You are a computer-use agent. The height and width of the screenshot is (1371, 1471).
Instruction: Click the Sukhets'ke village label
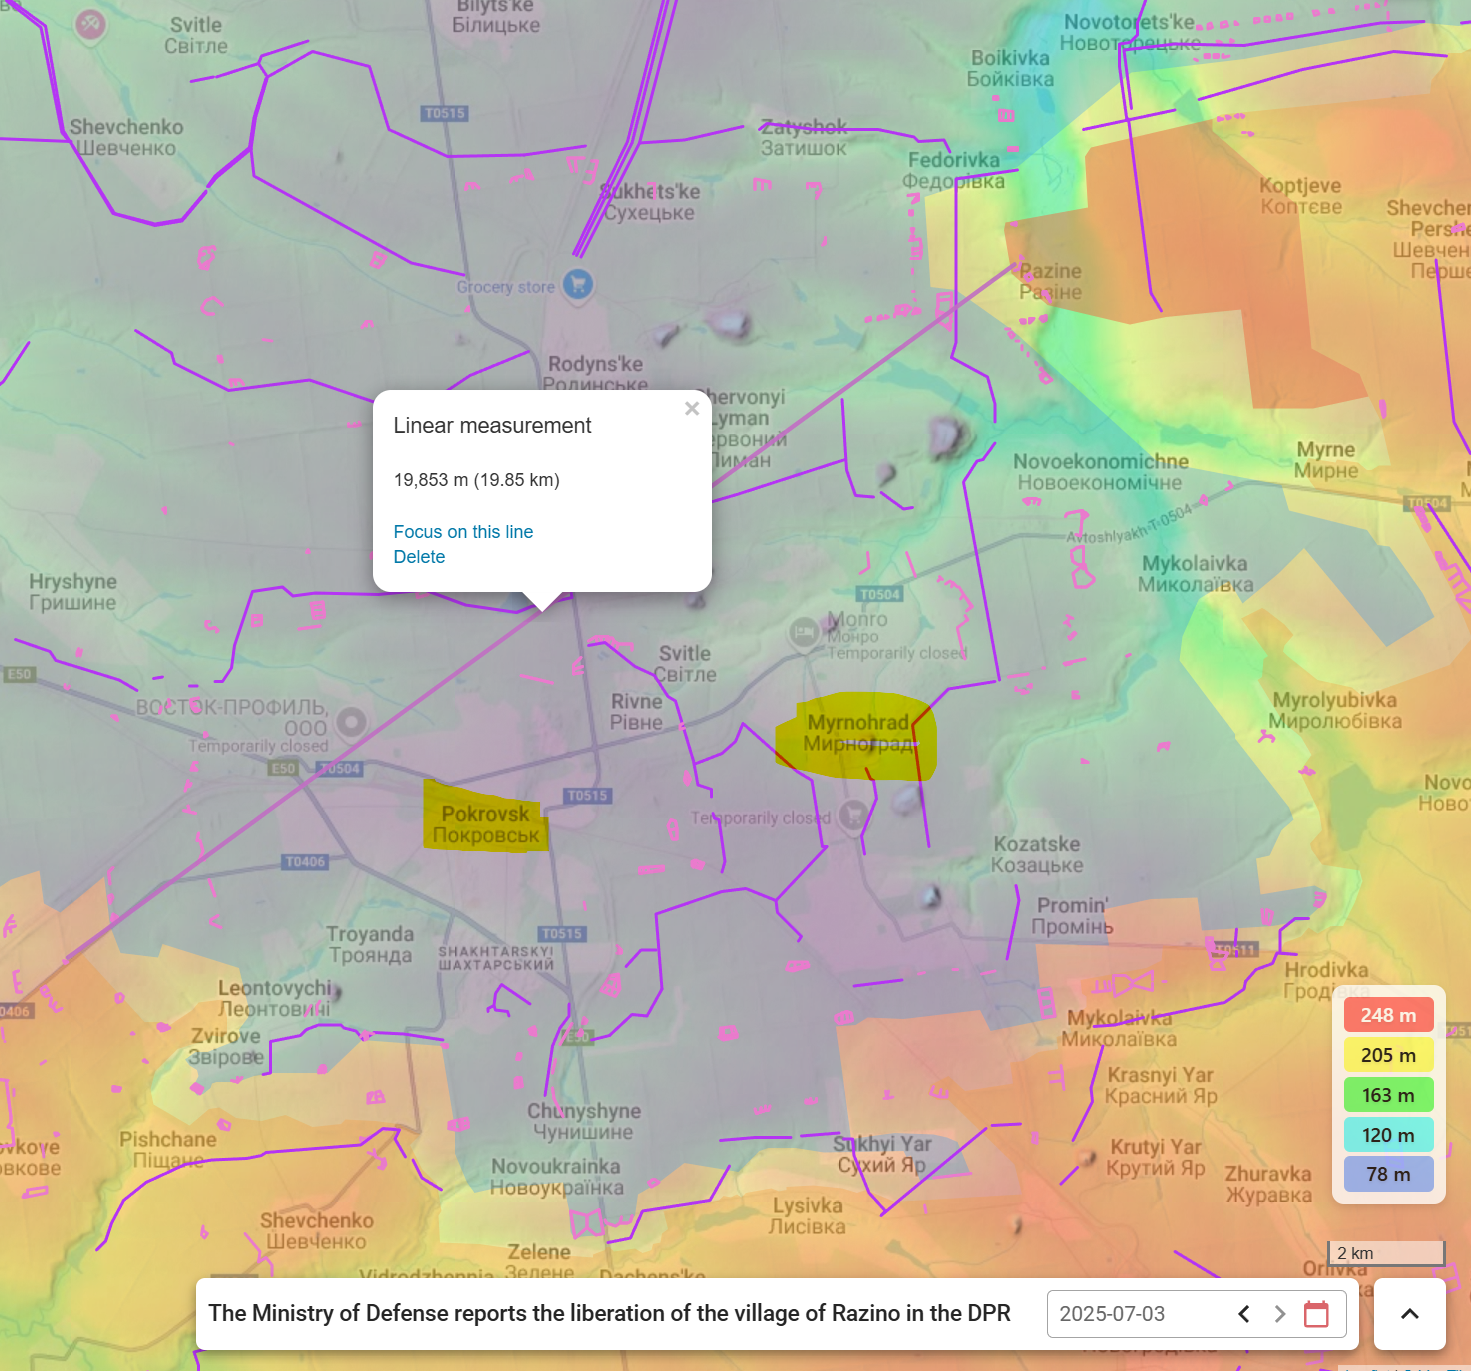650,202
